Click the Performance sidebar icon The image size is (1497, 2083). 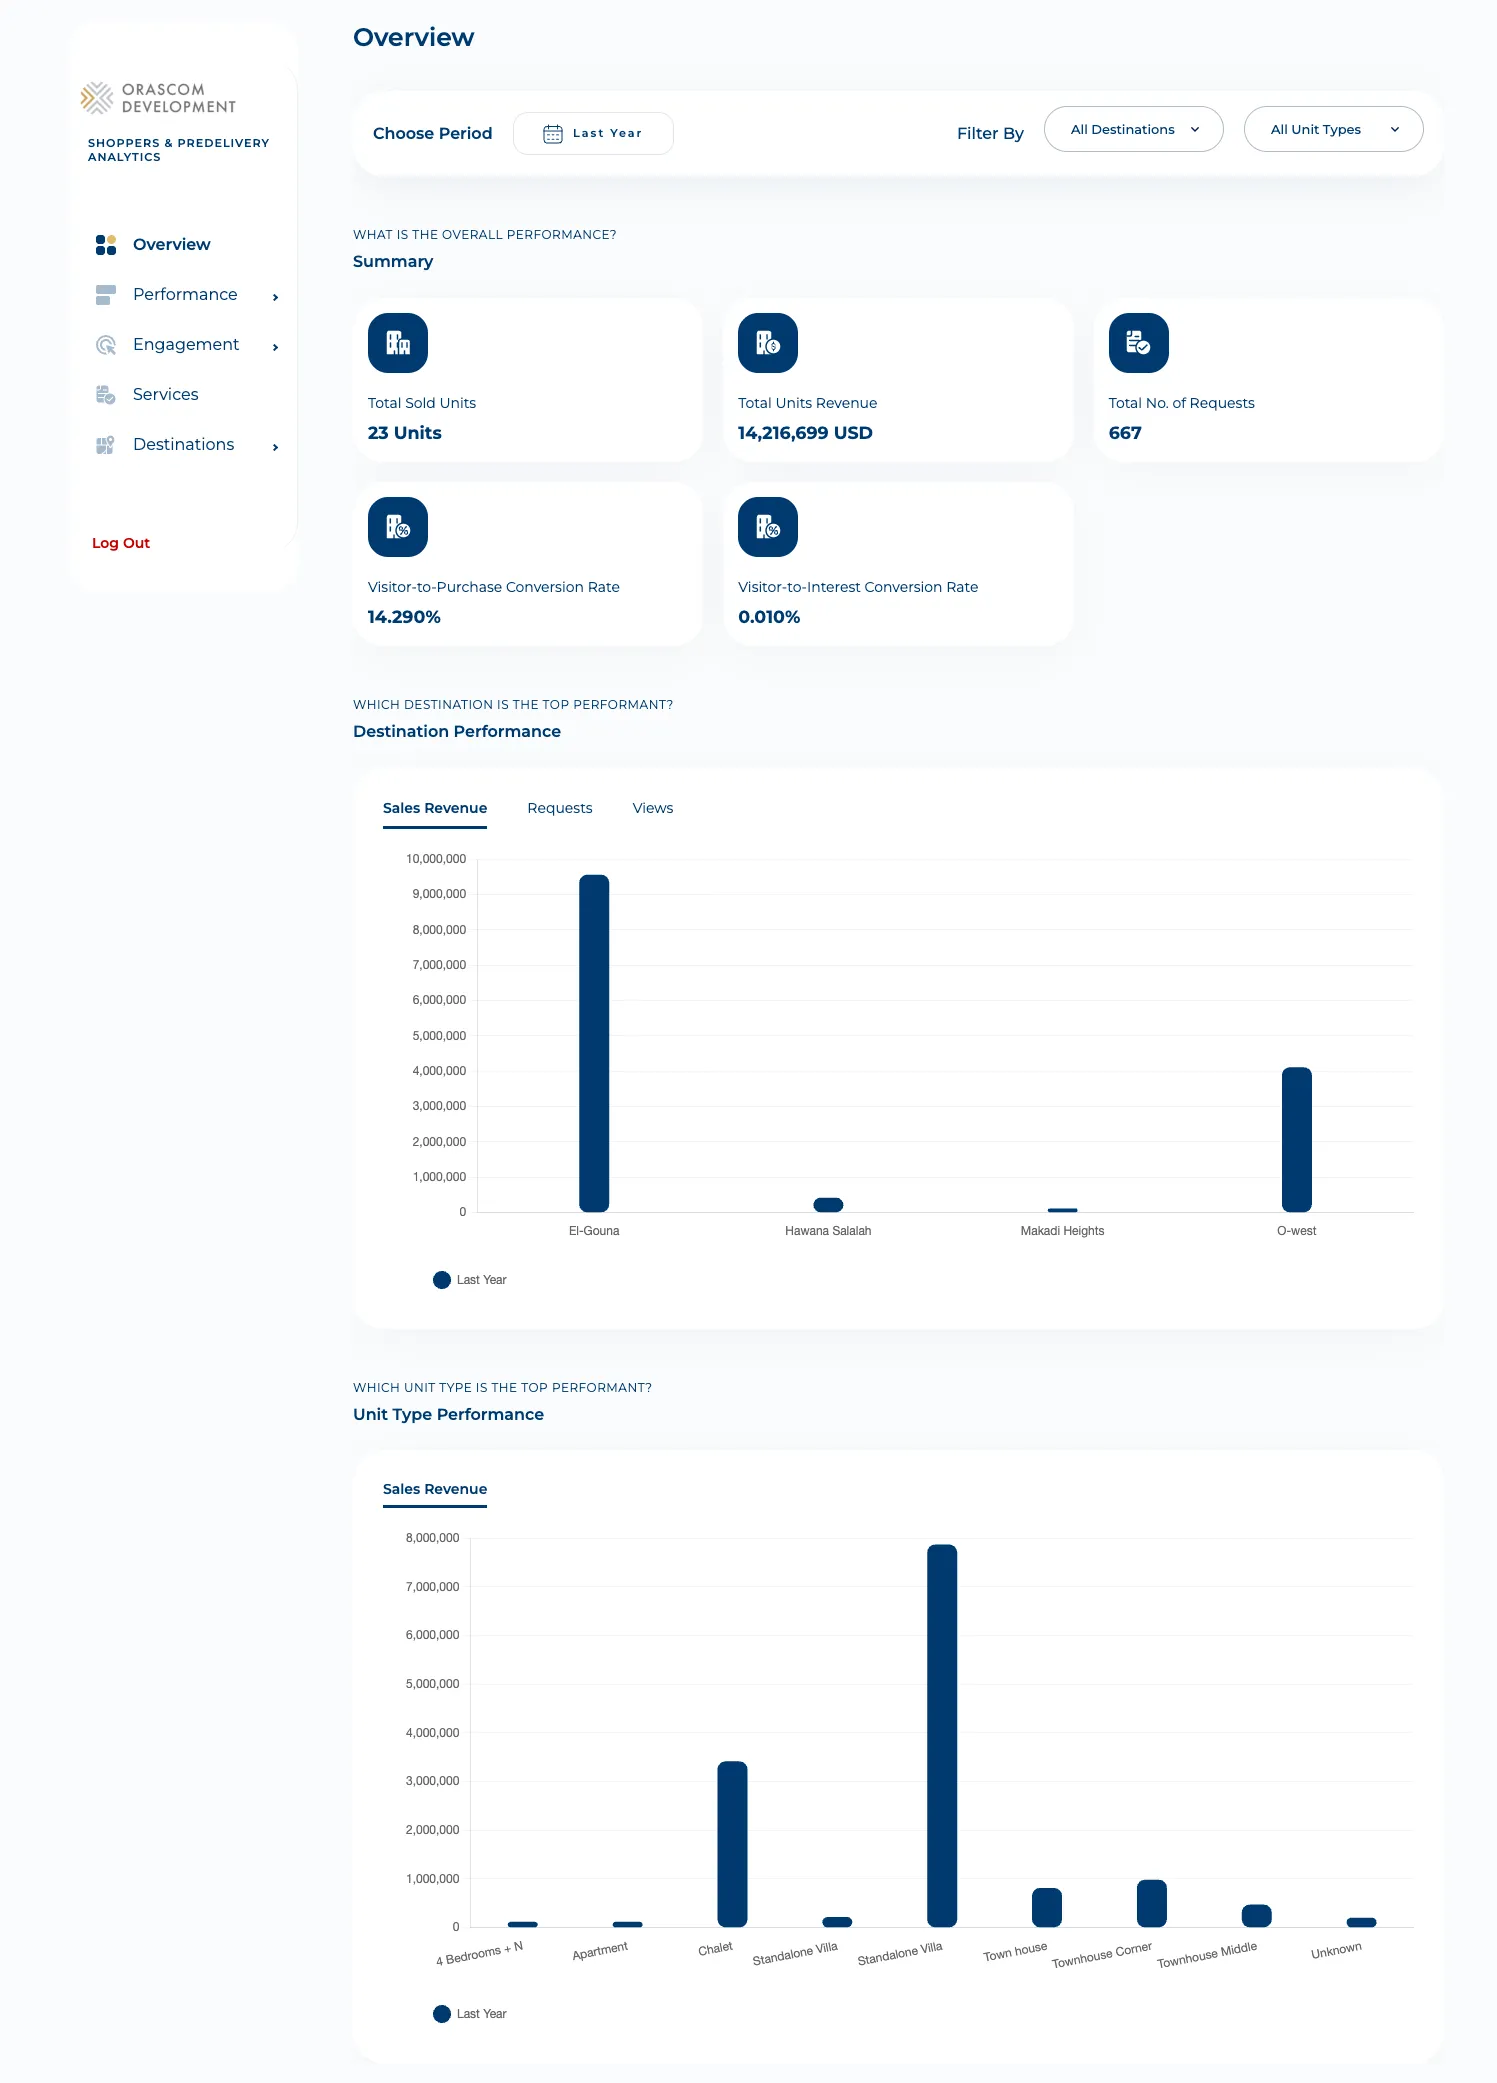tap(106, 295)
